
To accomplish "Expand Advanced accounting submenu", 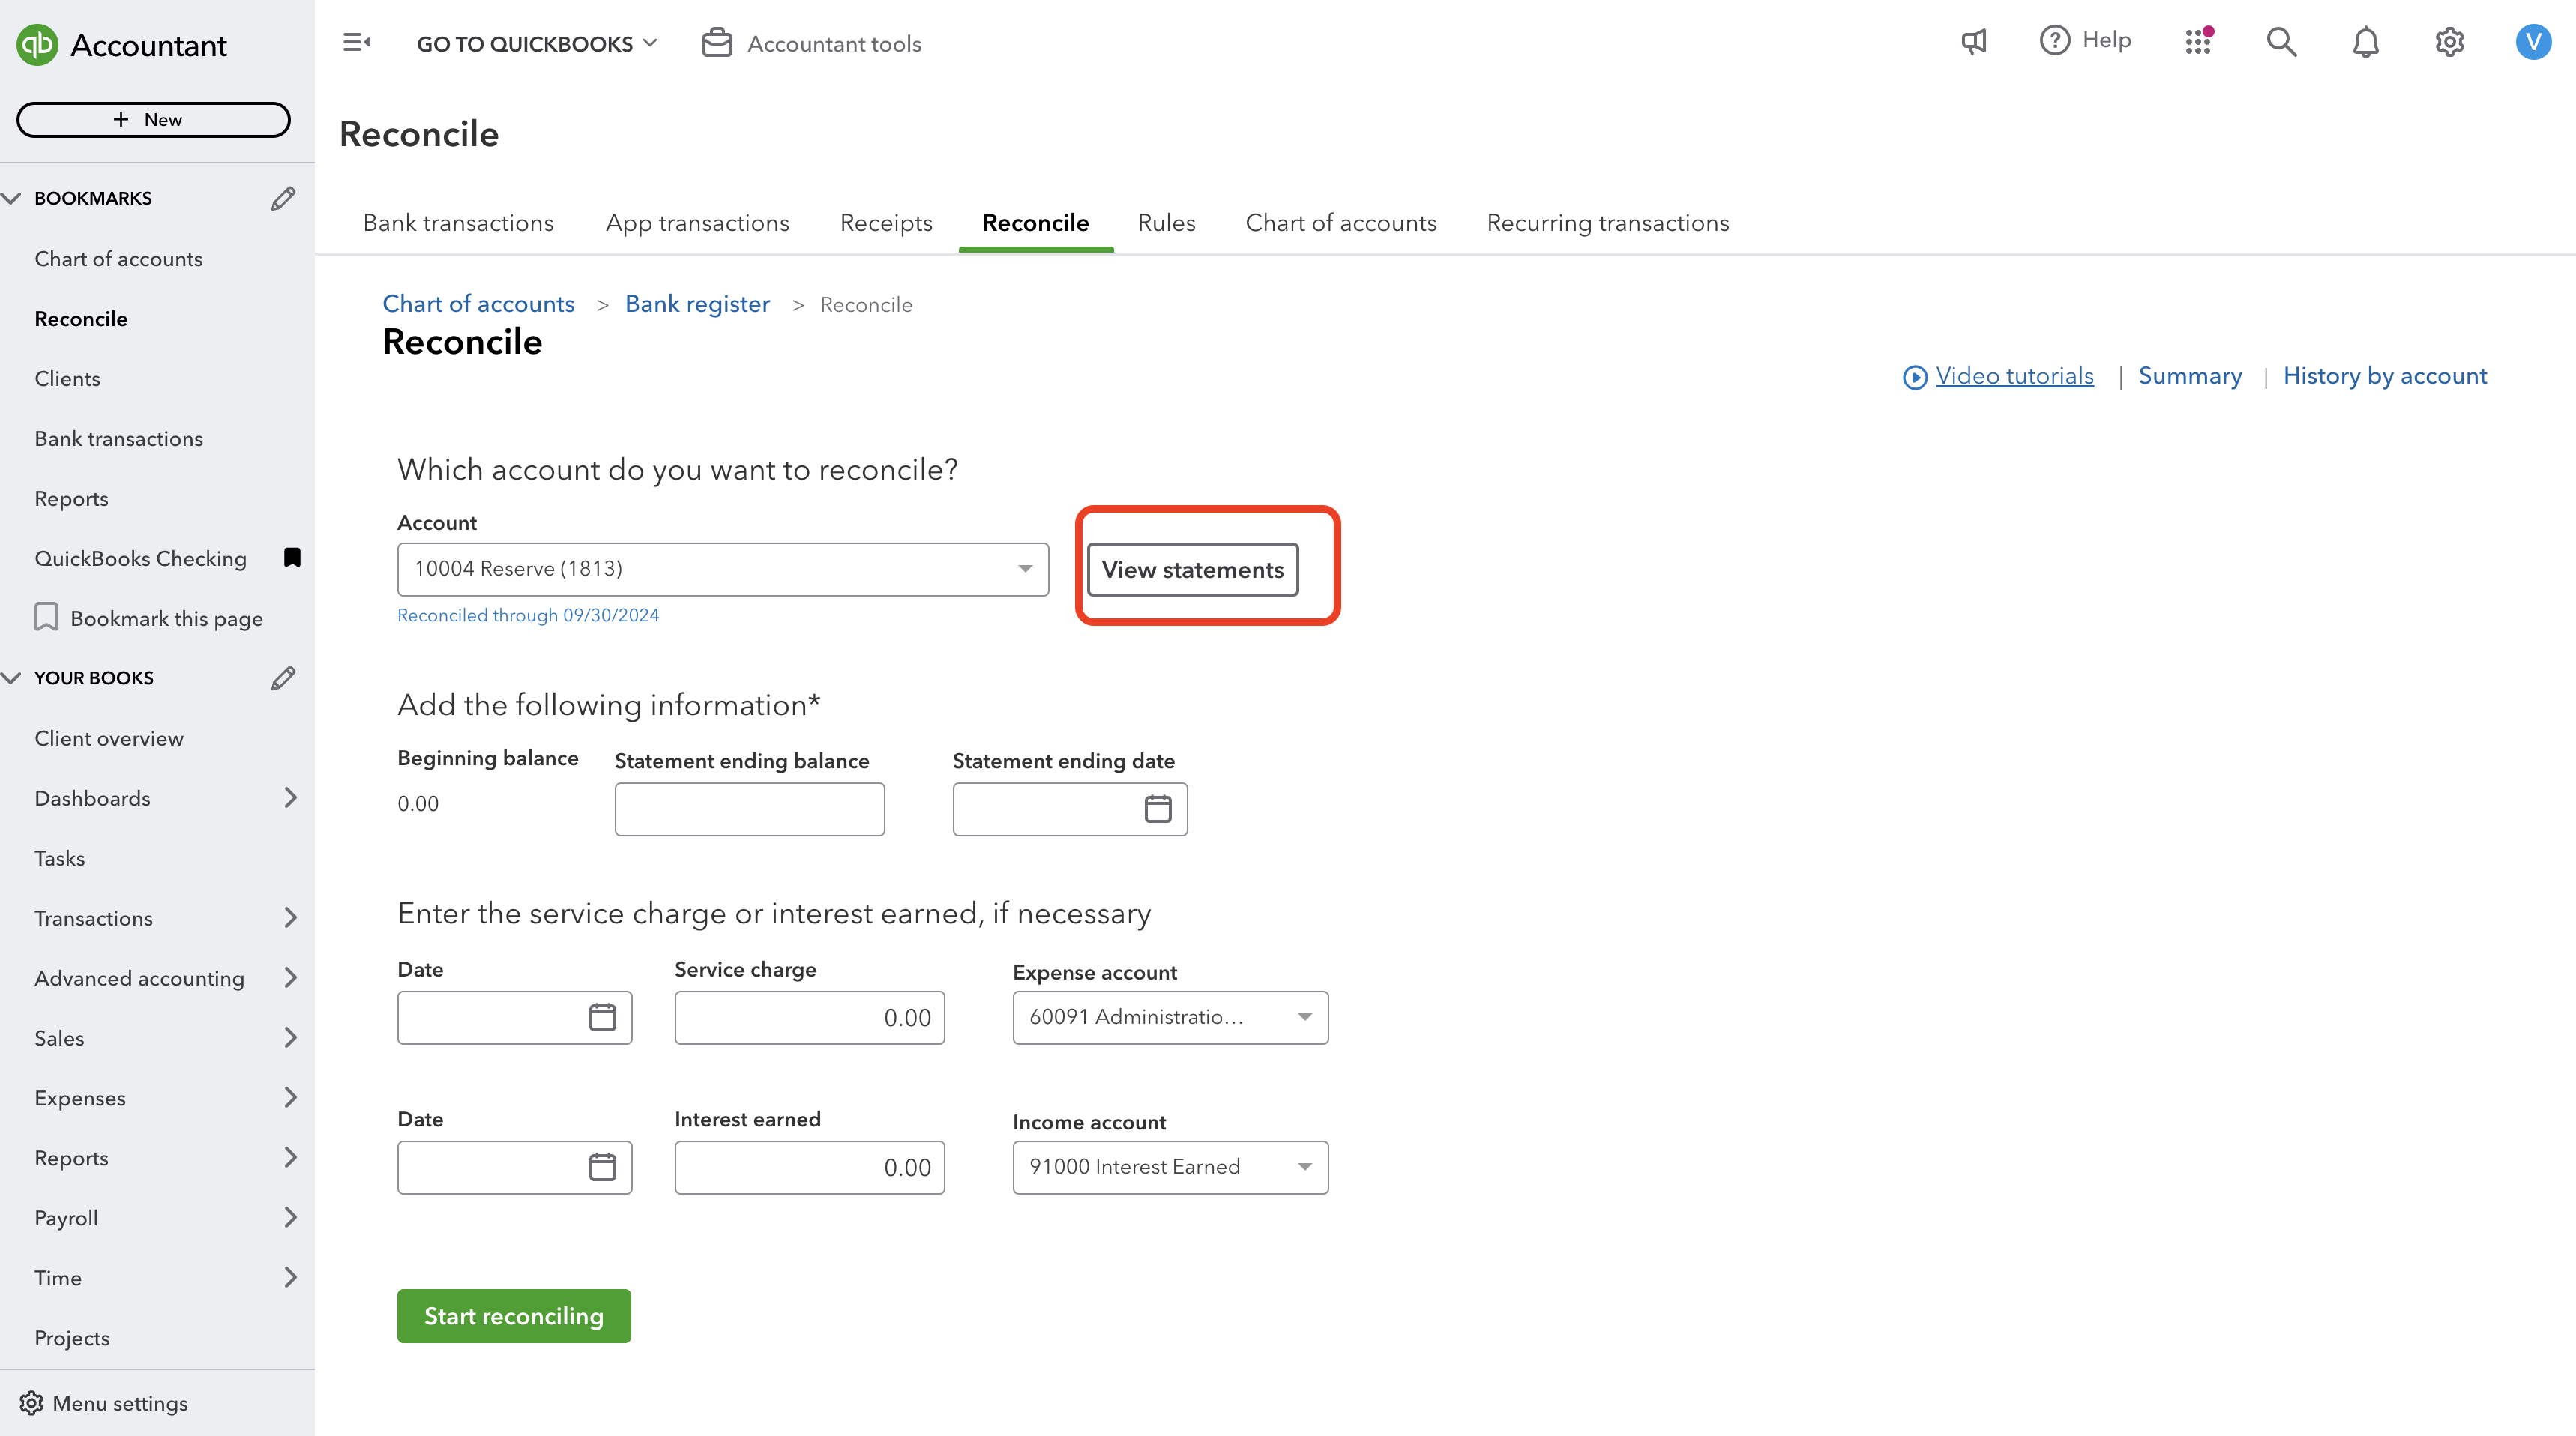I will (290, 978).
